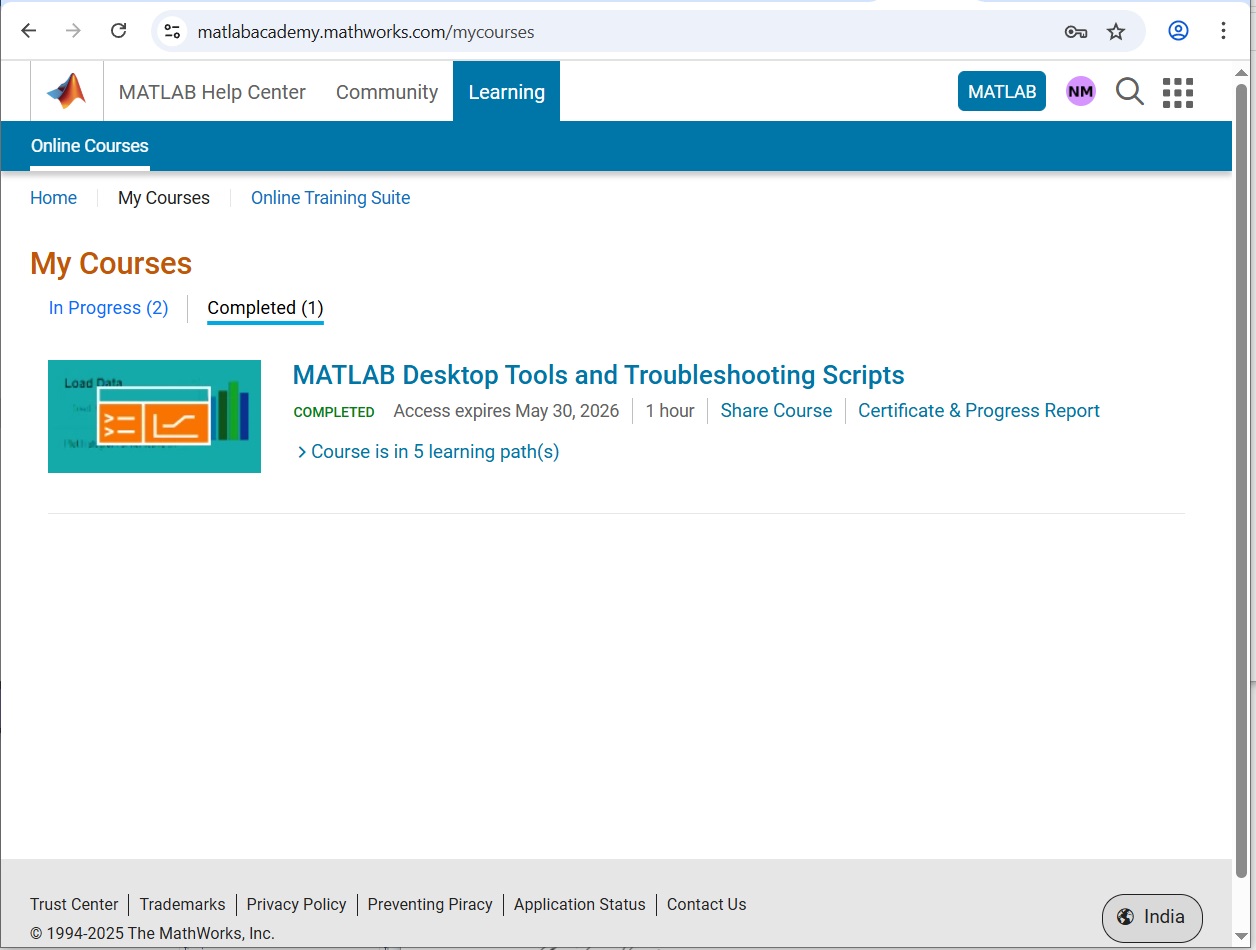Open MATLAB Desktop Tools and Troubleshooting Scripts title

[x=598, y=375]
